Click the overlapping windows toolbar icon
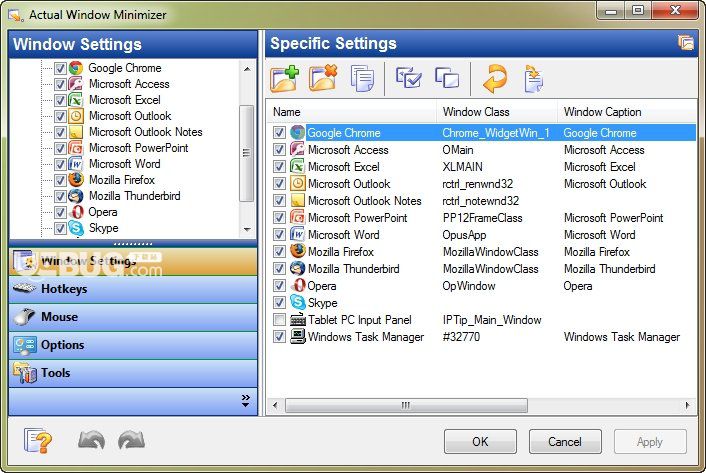Screen dimensions: 706x473 pos(447,78)
